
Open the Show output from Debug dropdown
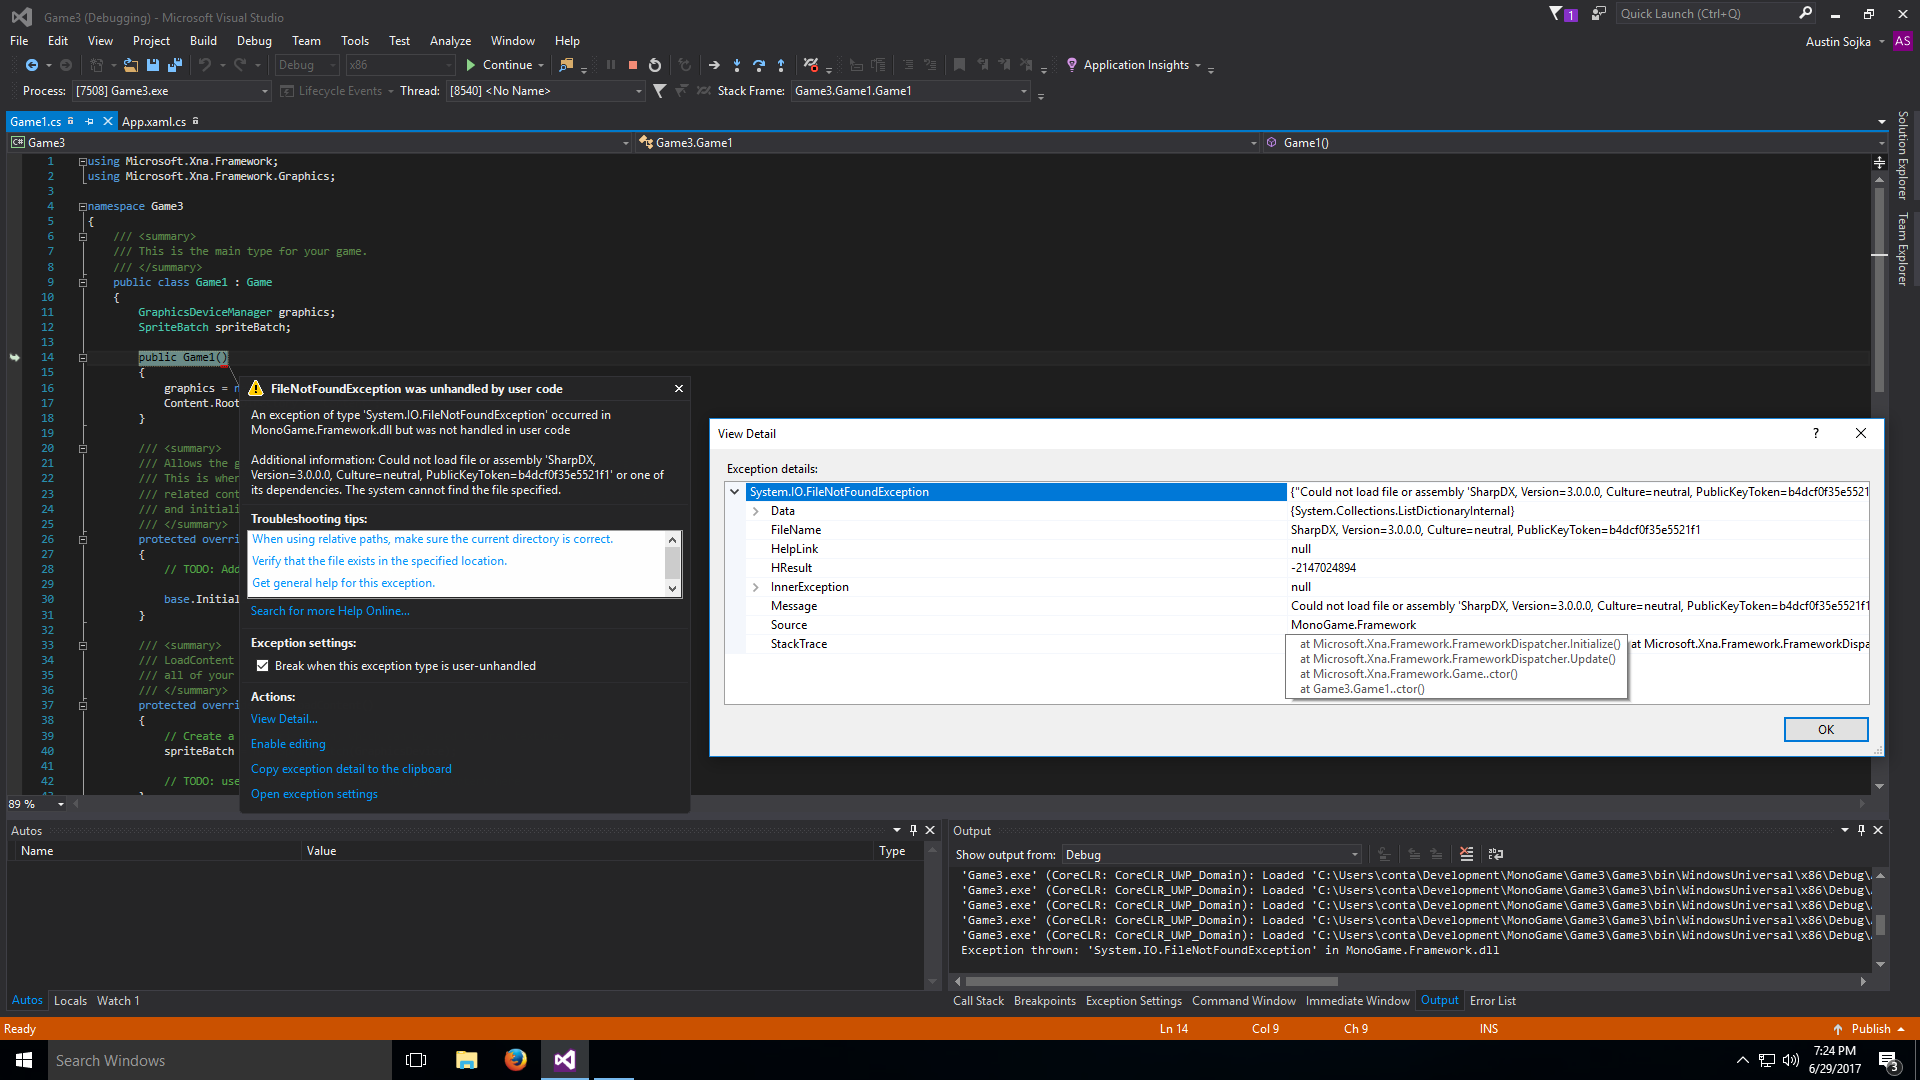1355,855
